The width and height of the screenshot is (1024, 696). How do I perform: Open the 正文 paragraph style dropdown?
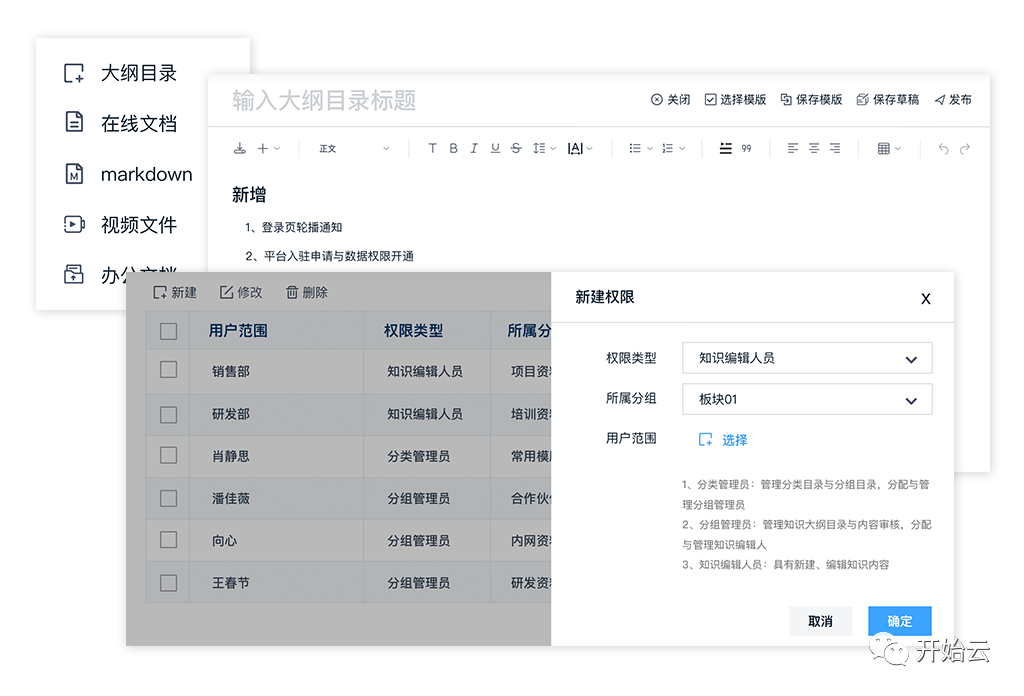354,149
